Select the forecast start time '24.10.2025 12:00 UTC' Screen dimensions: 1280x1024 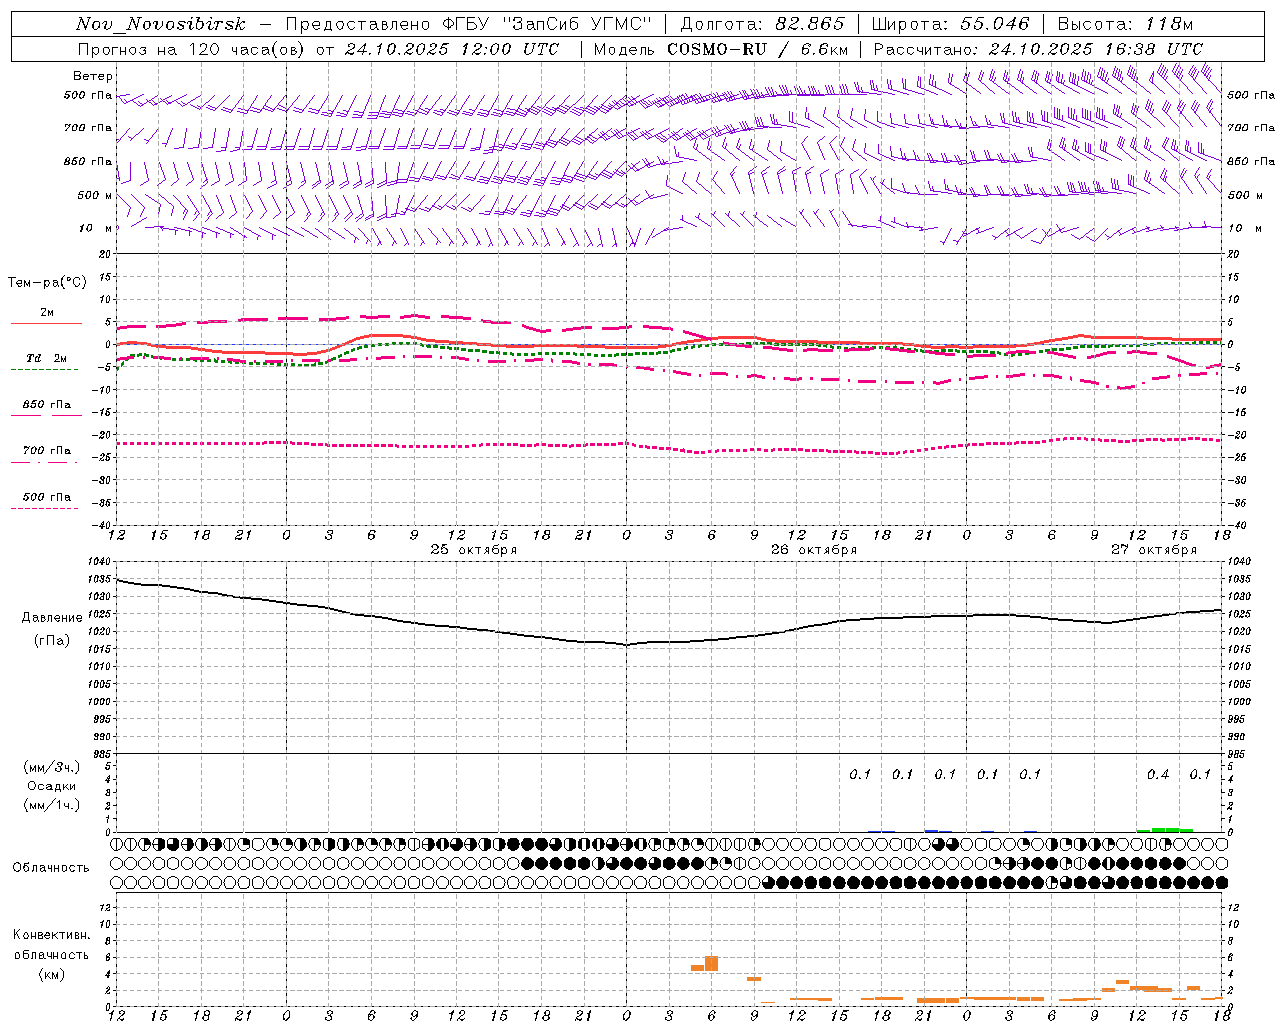pos(452,49)
